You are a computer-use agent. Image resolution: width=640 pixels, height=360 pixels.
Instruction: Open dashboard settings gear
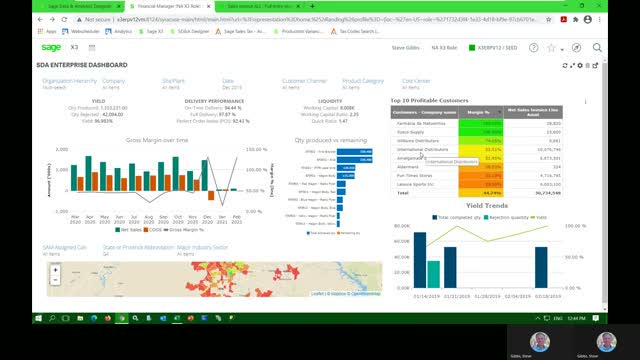click(580, 65)
